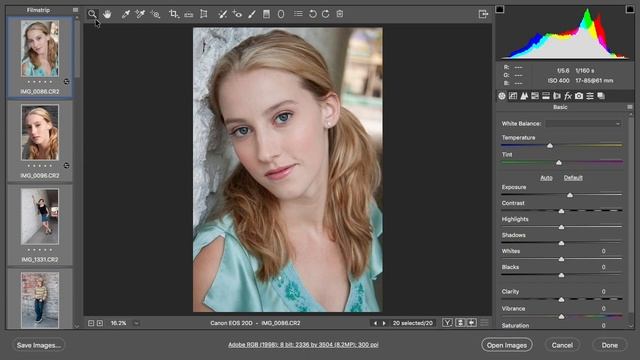640x360 pixels.
Task: Toggle highlight clipping warning on histogram
Action: coord(630,9)
